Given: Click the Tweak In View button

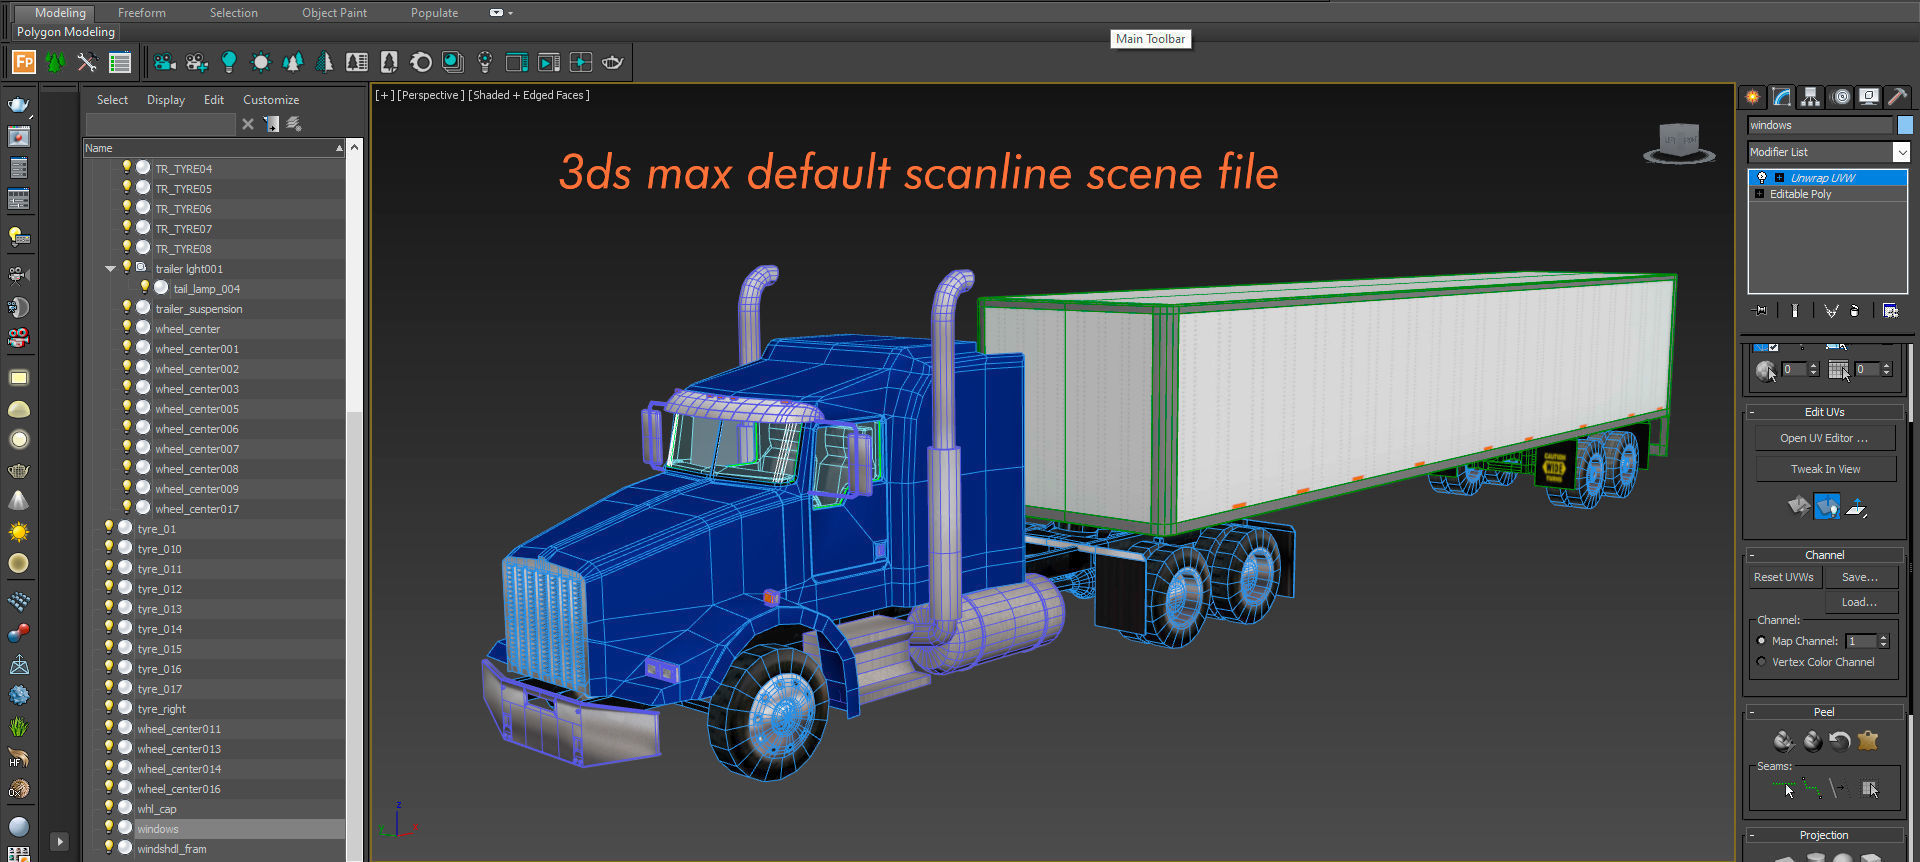Looking at the screenshot, I should click(x=1825, y=469).
